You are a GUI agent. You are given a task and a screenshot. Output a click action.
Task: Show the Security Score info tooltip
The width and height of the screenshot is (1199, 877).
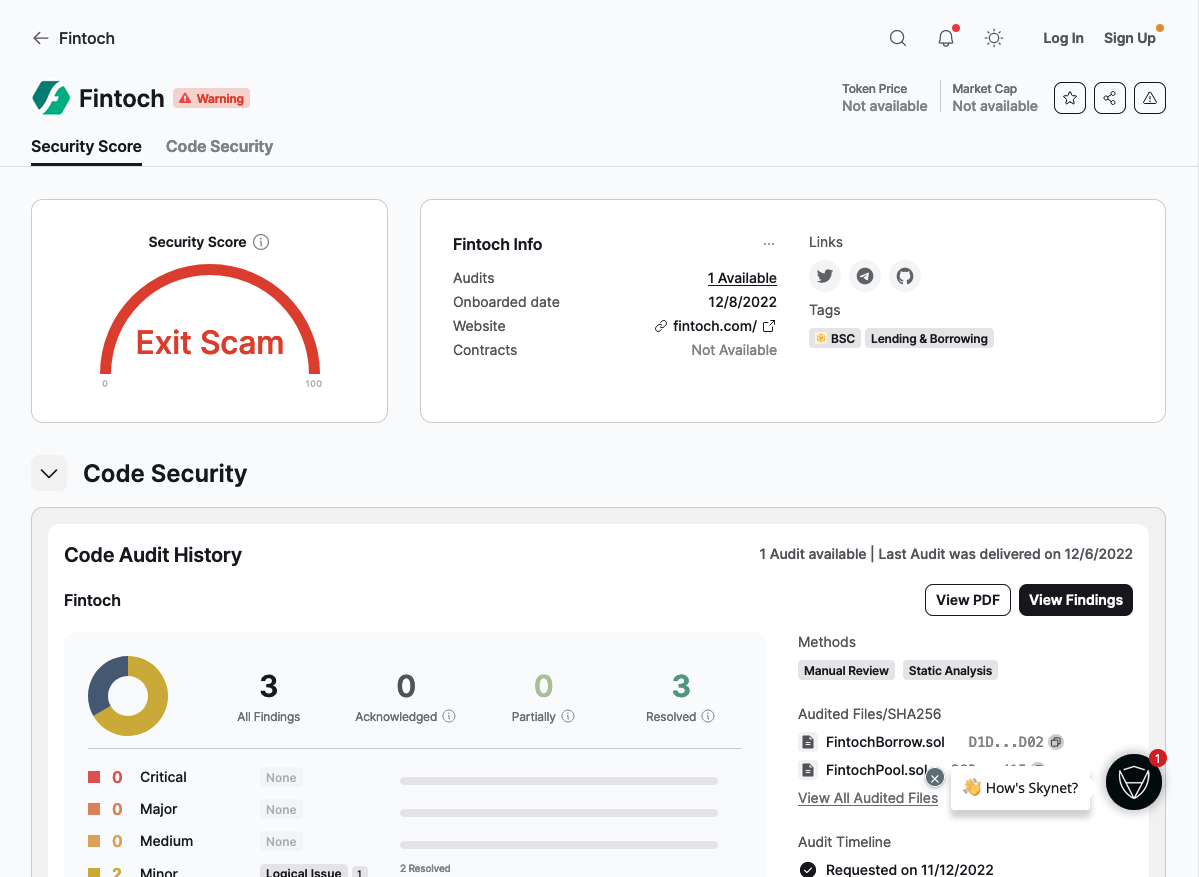coord(261,241)
